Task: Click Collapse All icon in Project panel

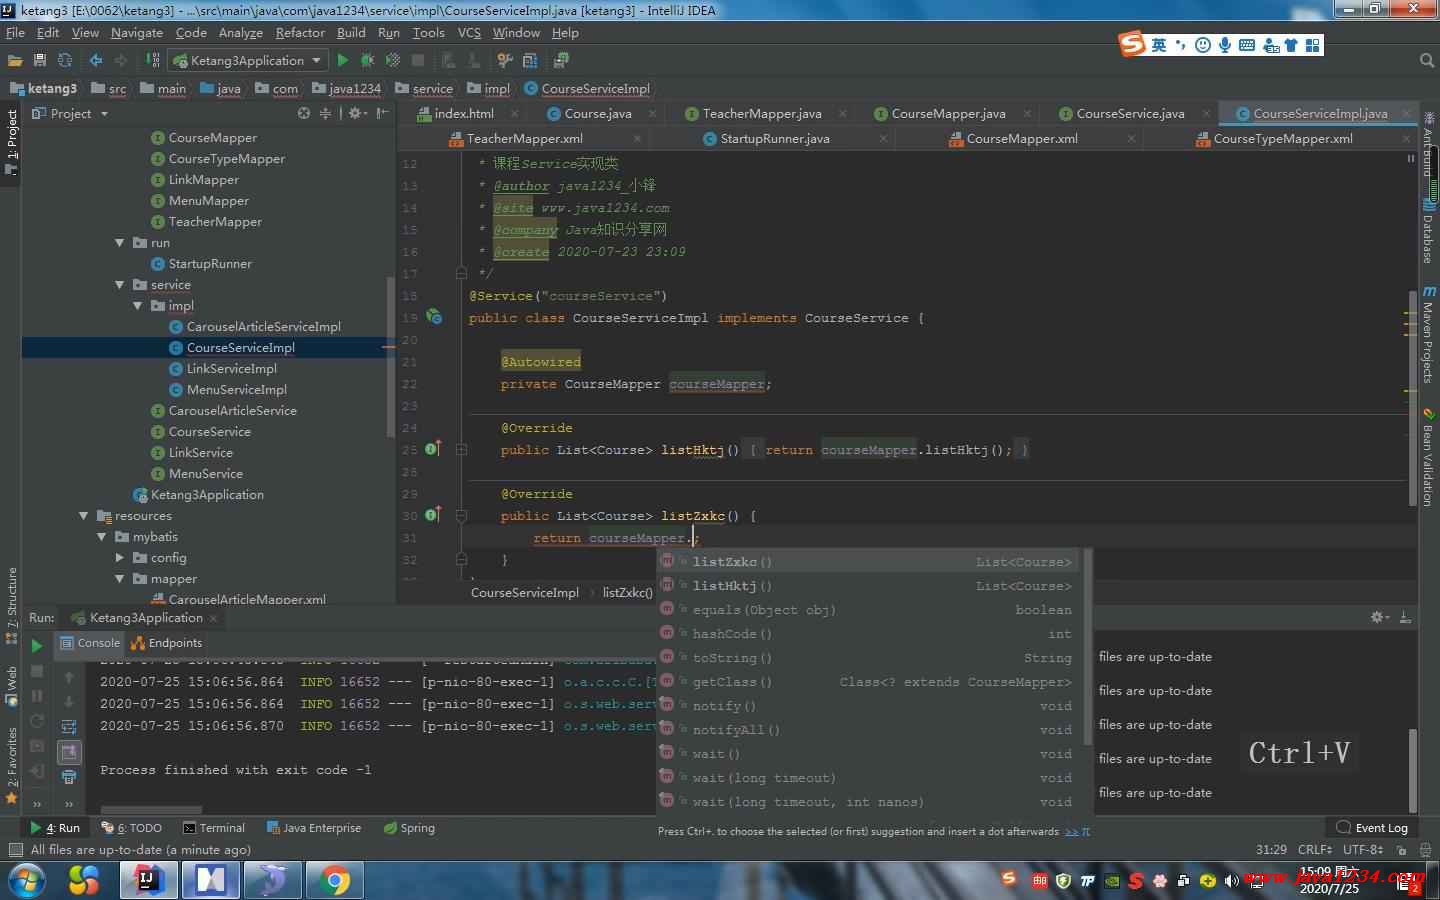Action: tap(325, 113)
